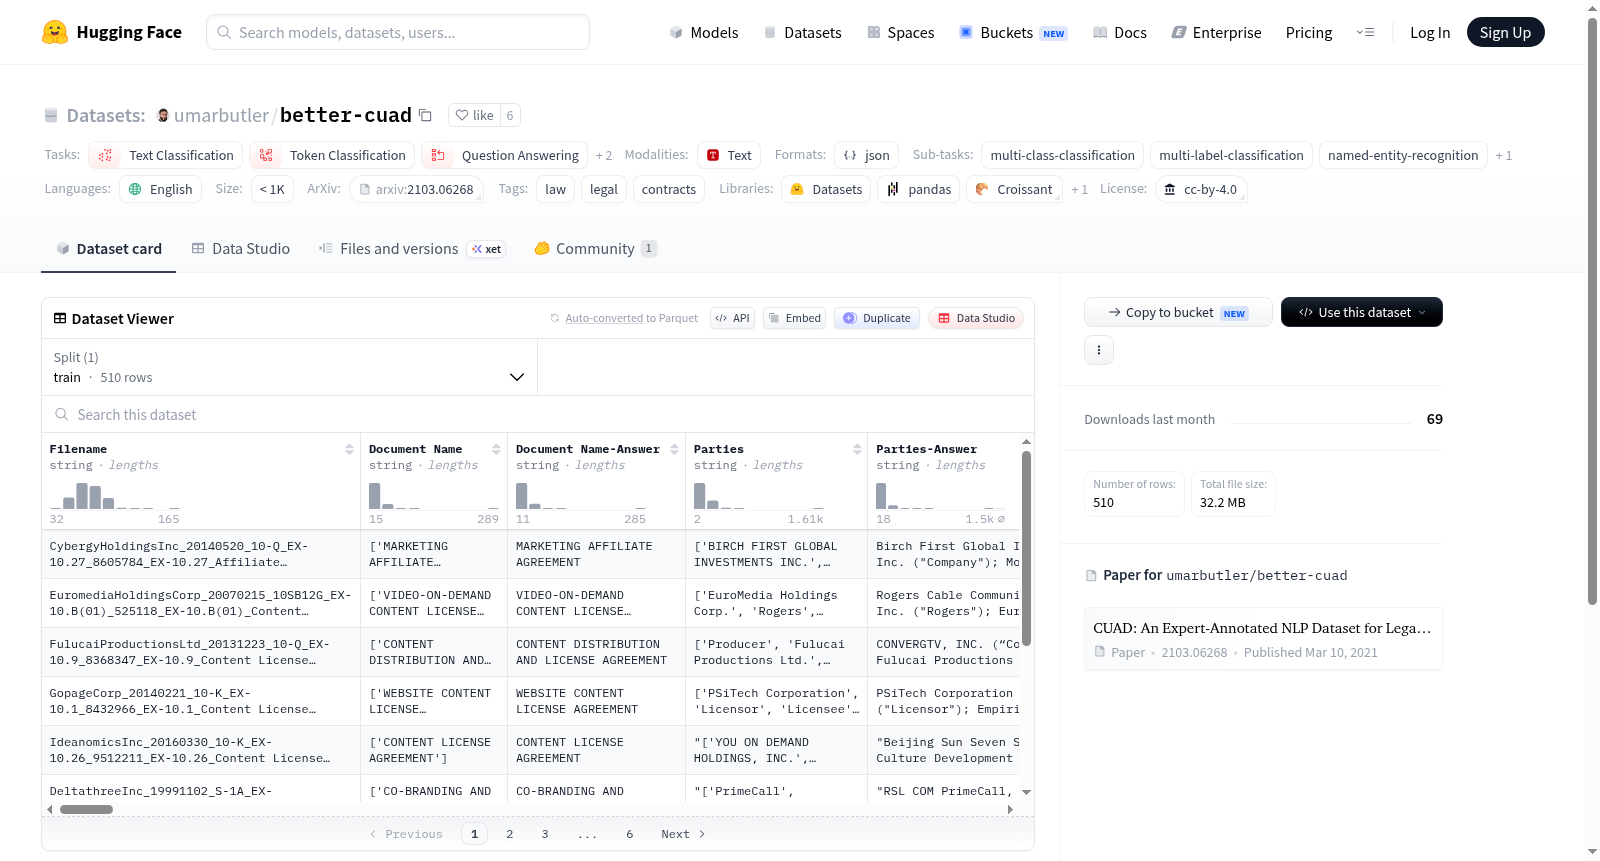The image size is (1600, 861).
Task: Click the named-entity-recognition tag
Action: click(x=1403, y=155)
